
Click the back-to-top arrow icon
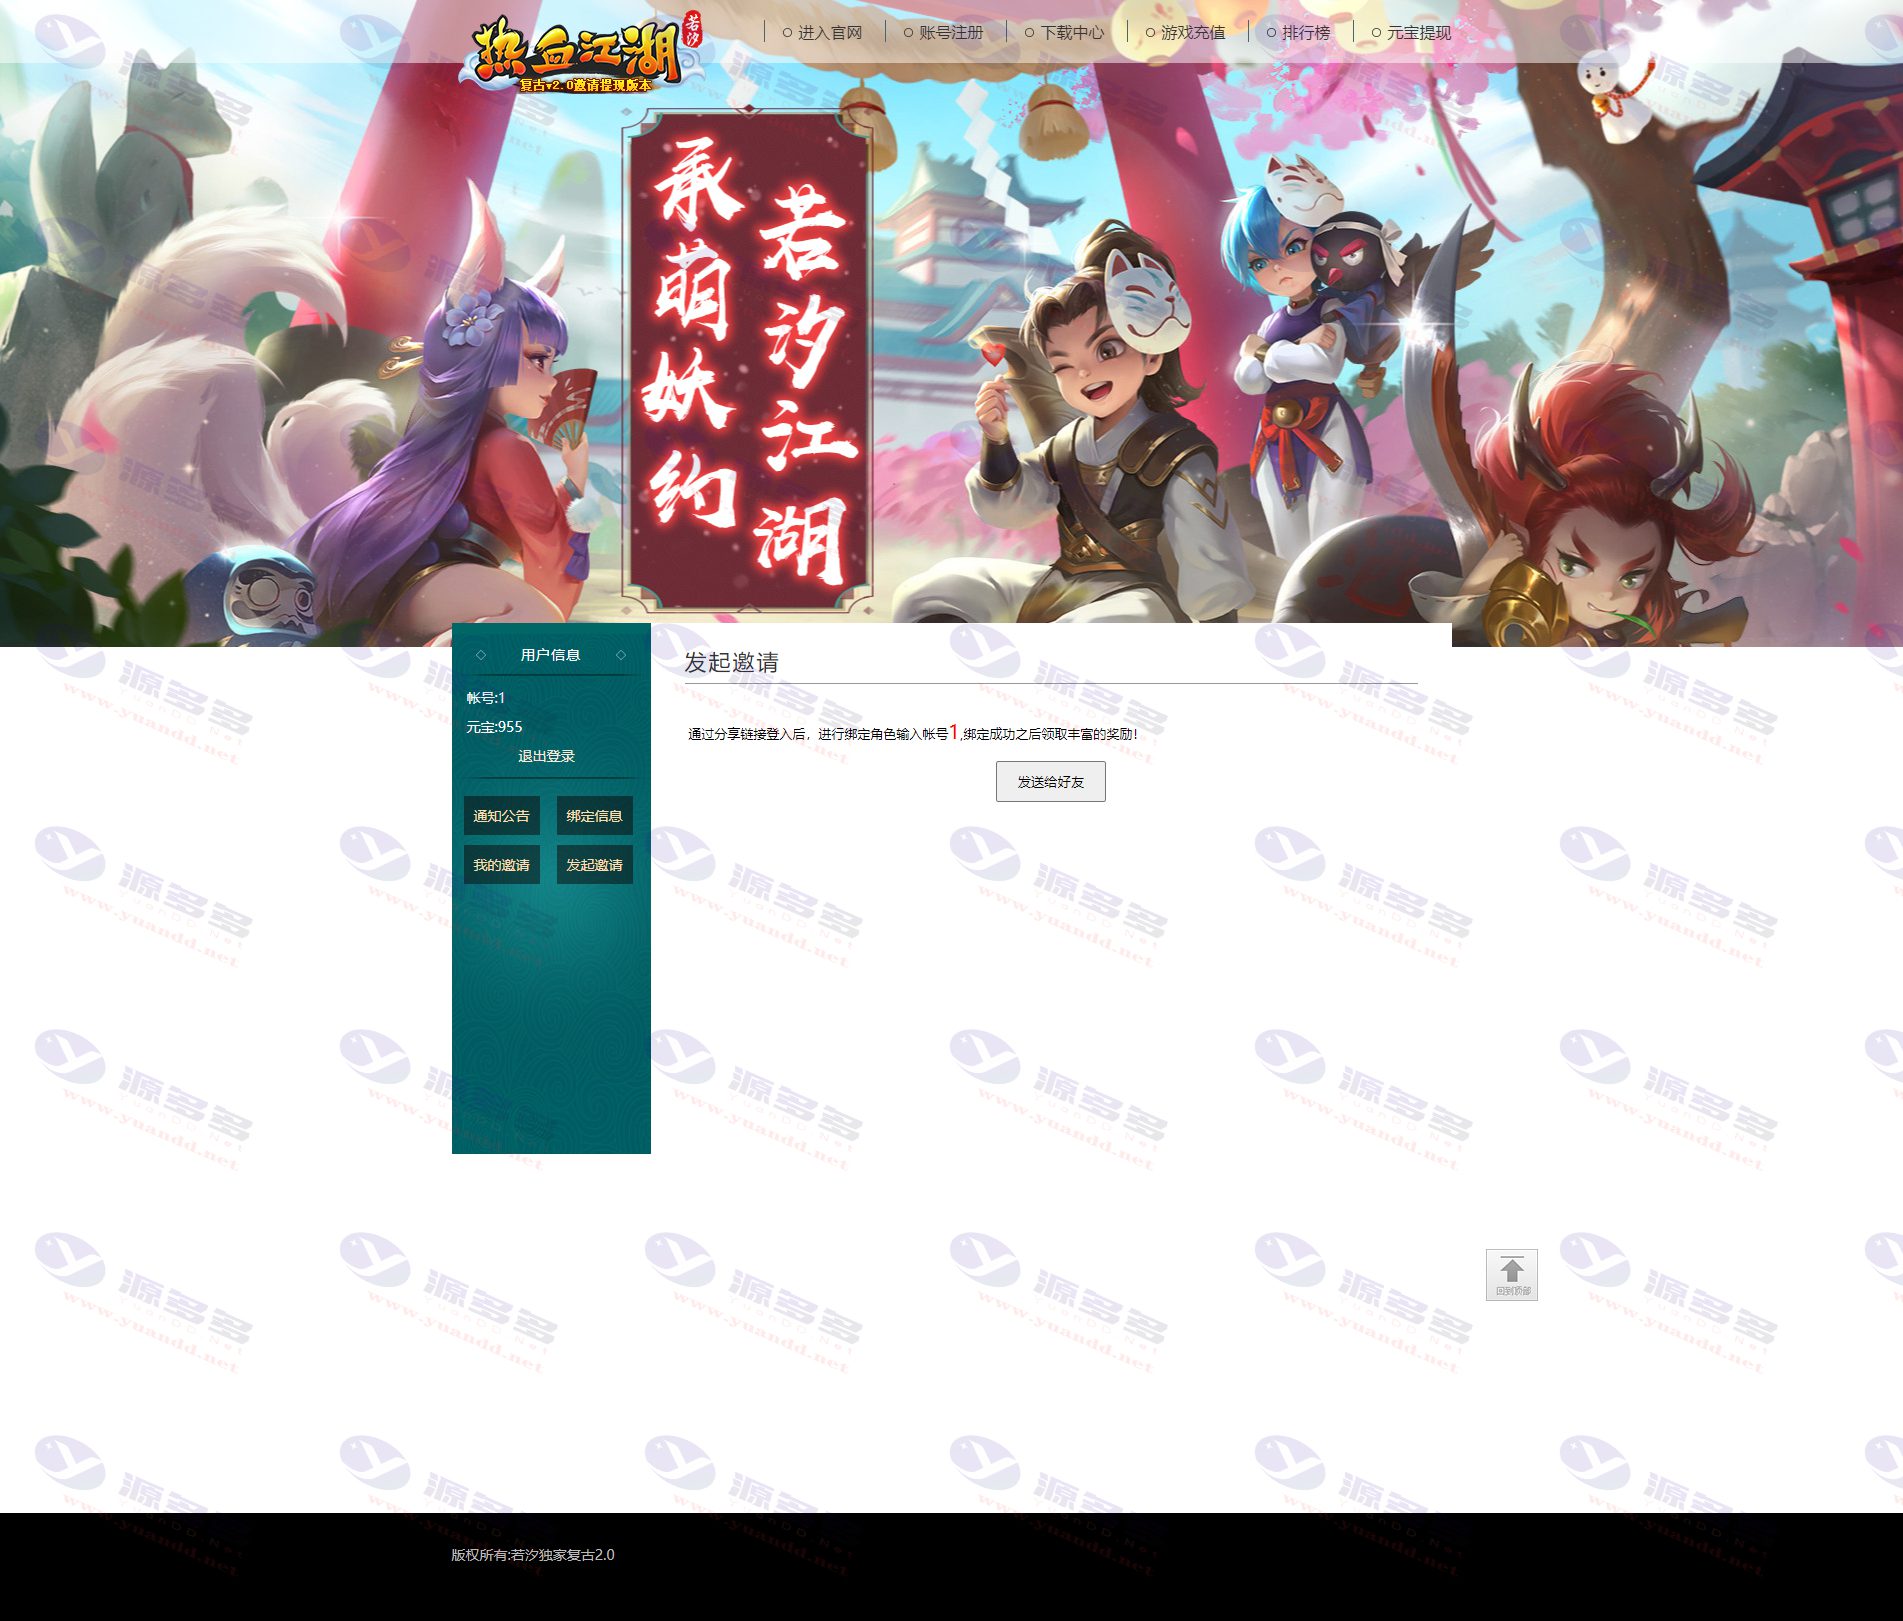(x=1511, y=1275)
